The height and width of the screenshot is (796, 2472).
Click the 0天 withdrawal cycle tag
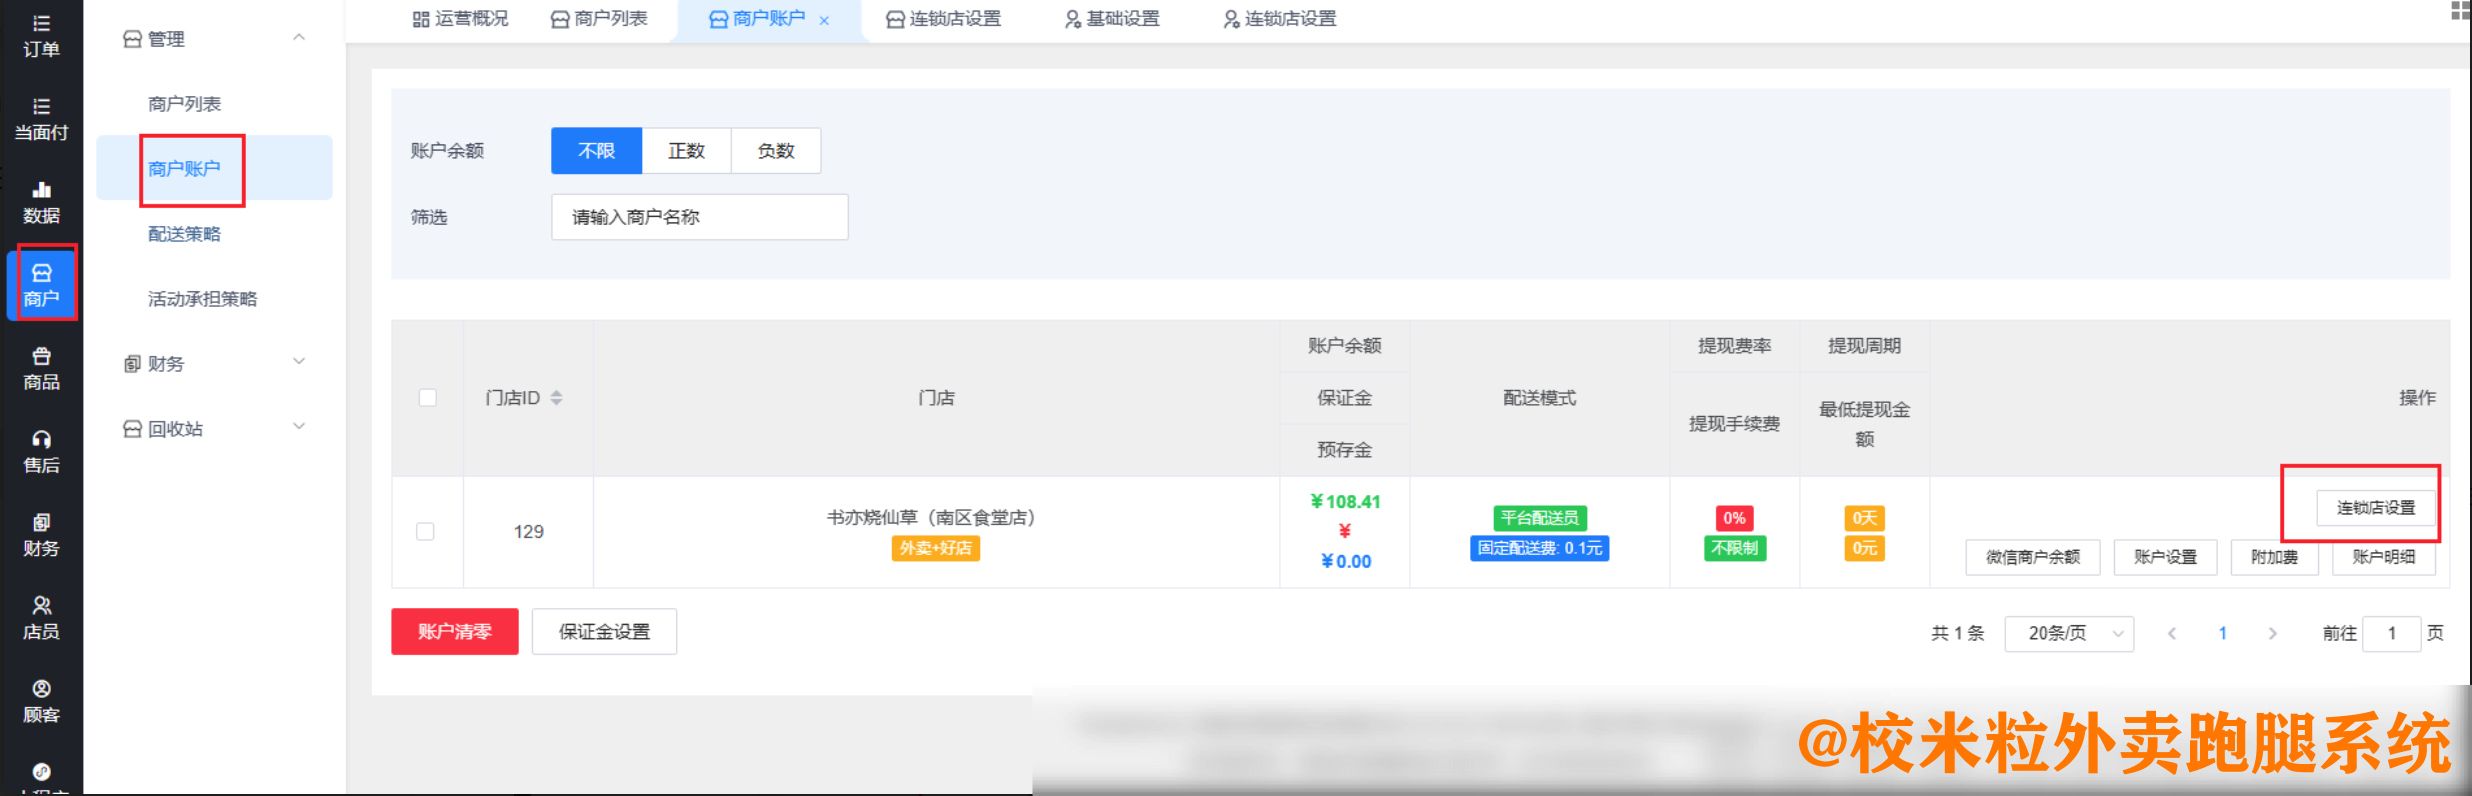point(1864,518)
